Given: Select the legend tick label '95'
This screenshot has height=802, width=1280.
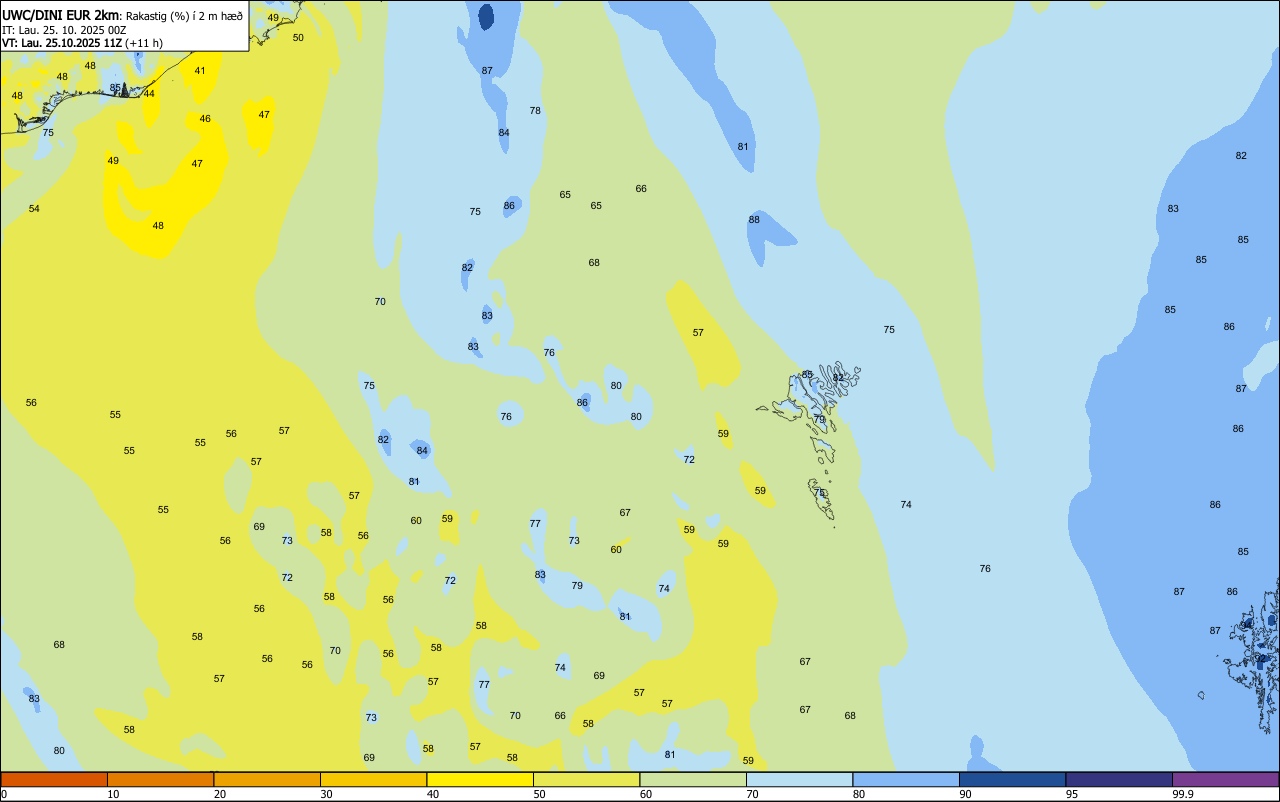Looking at the screenshot, I should (x=1072, y=794).
